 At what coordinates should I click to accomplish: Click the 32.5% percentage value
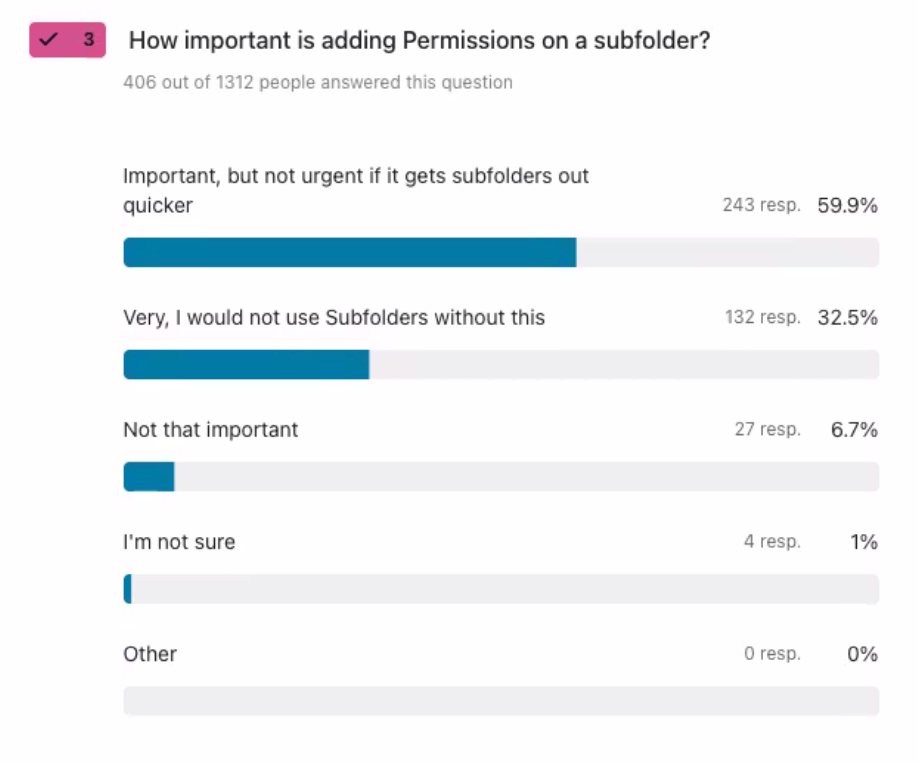coord(847,317)
